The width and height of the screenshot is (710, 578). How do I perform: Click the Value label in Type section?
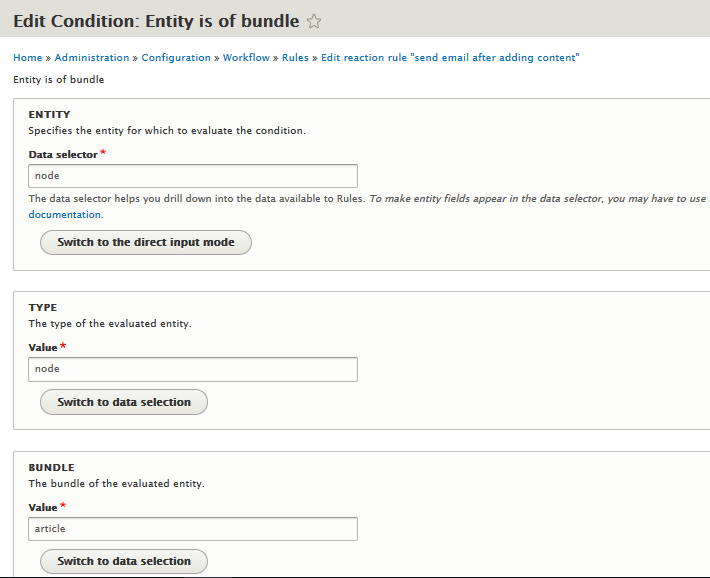[43, 347]
